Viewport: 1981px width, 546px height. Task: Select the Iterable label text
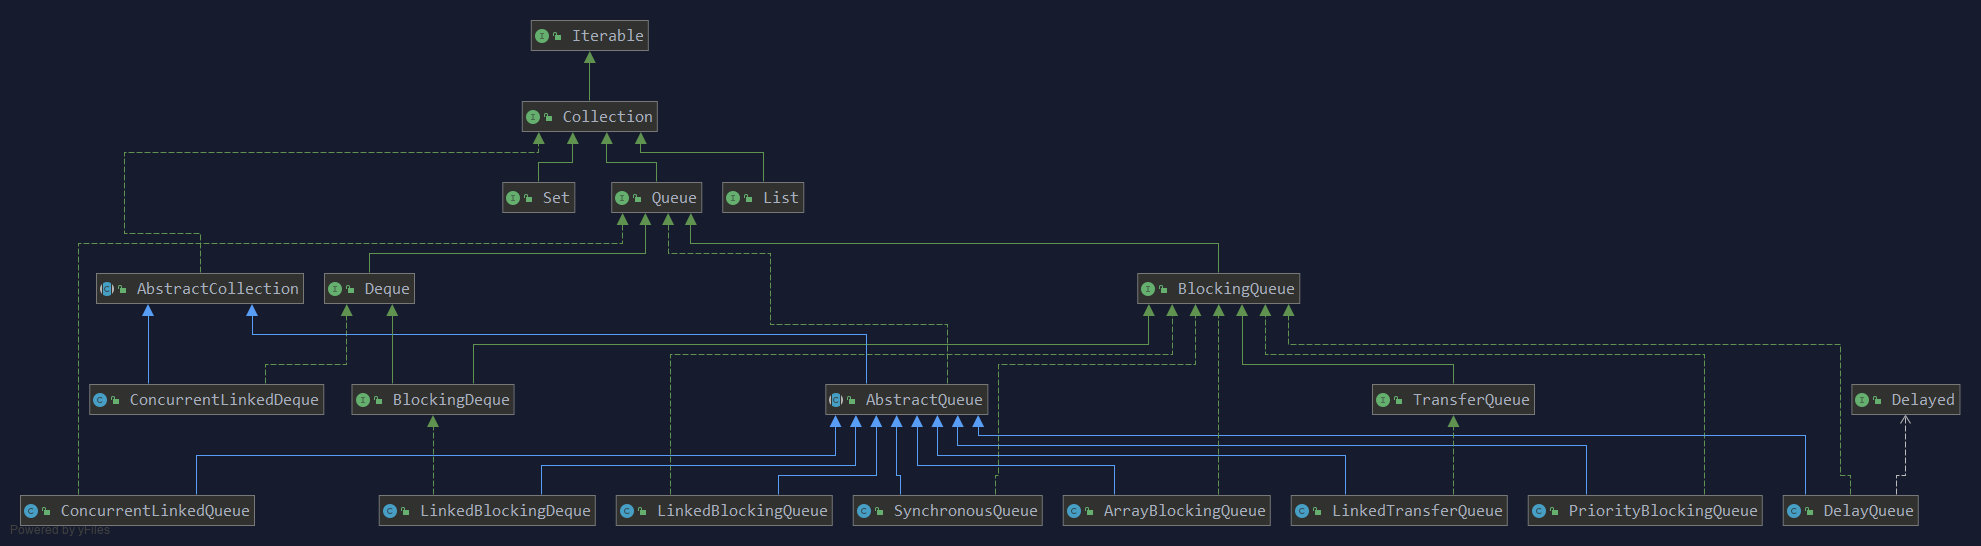(x=607, y=36)
